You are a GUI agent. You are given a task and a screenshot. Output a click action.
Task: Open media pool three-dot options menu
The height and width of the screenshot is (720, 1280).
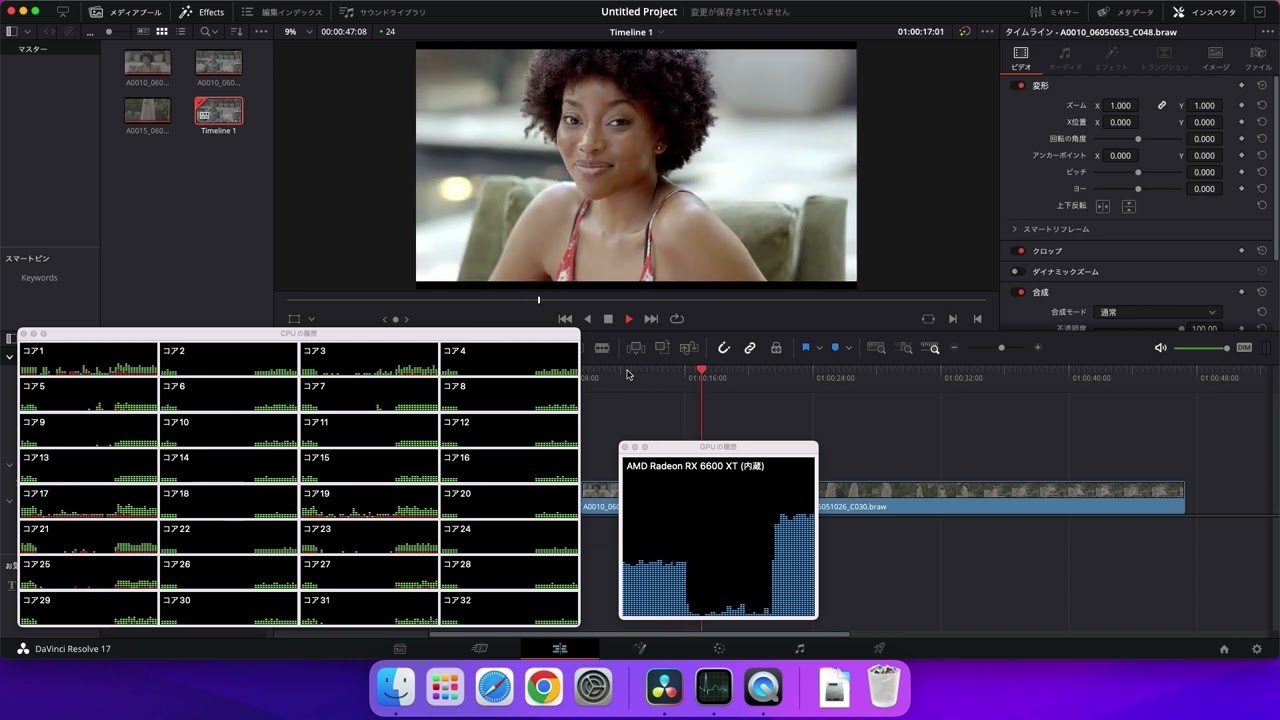261,32
